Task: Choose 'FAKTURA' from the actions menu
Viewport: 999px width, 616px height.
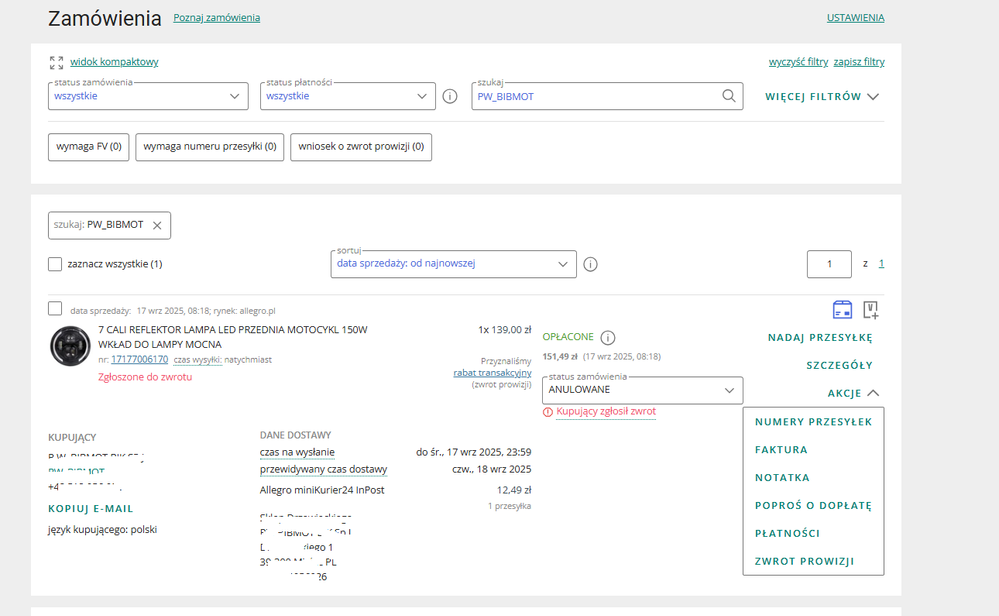Action: tap(781, 450)
